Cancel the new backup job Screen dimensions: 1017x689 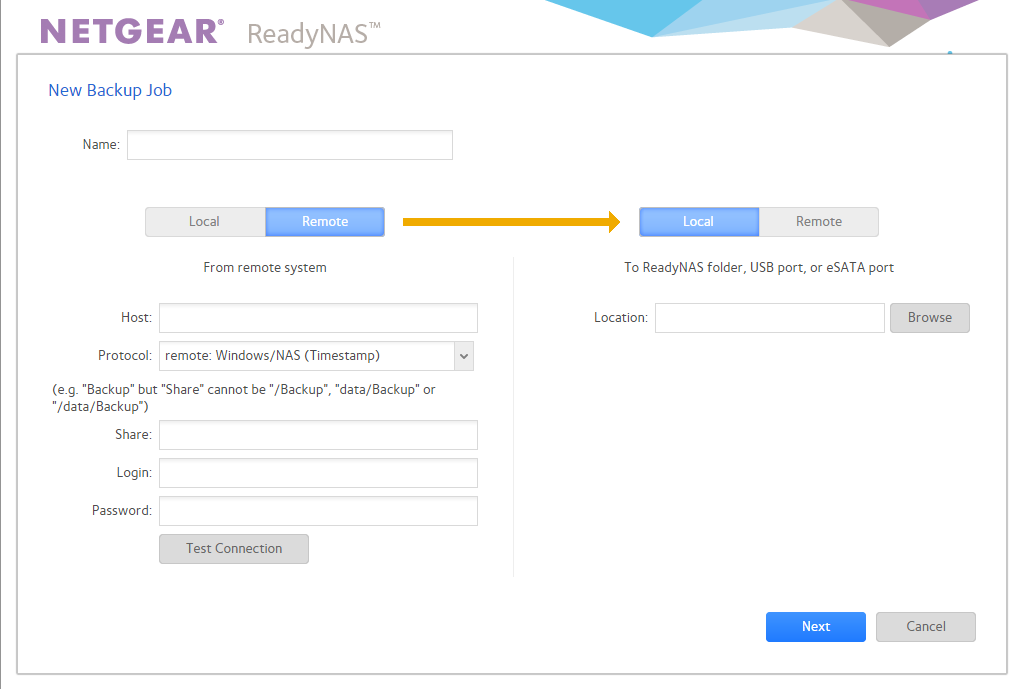point(926,627)
